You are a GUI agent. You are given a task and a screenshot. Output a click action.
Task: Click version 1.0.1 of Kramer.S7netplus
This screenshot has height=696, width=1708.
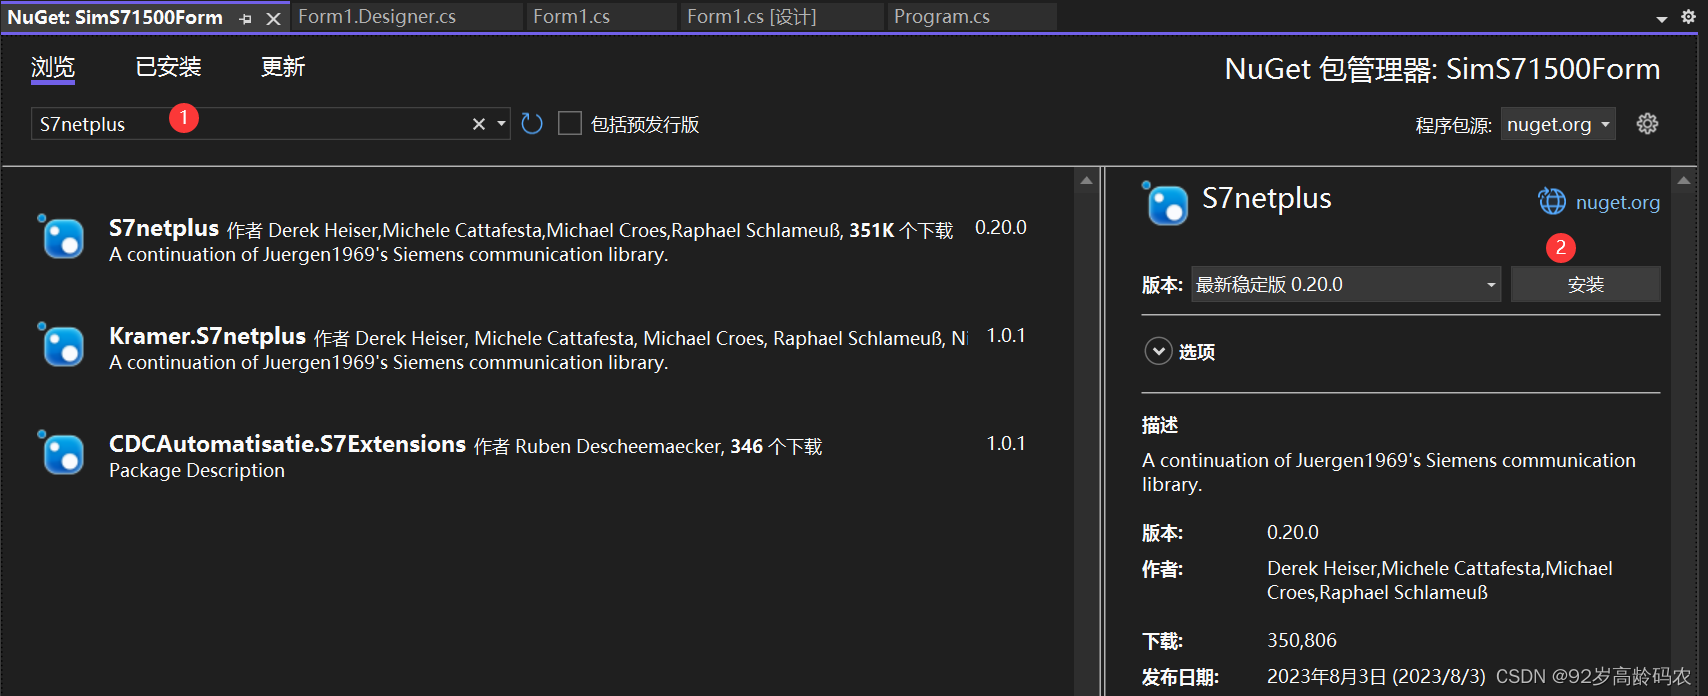pos(1006,335)
